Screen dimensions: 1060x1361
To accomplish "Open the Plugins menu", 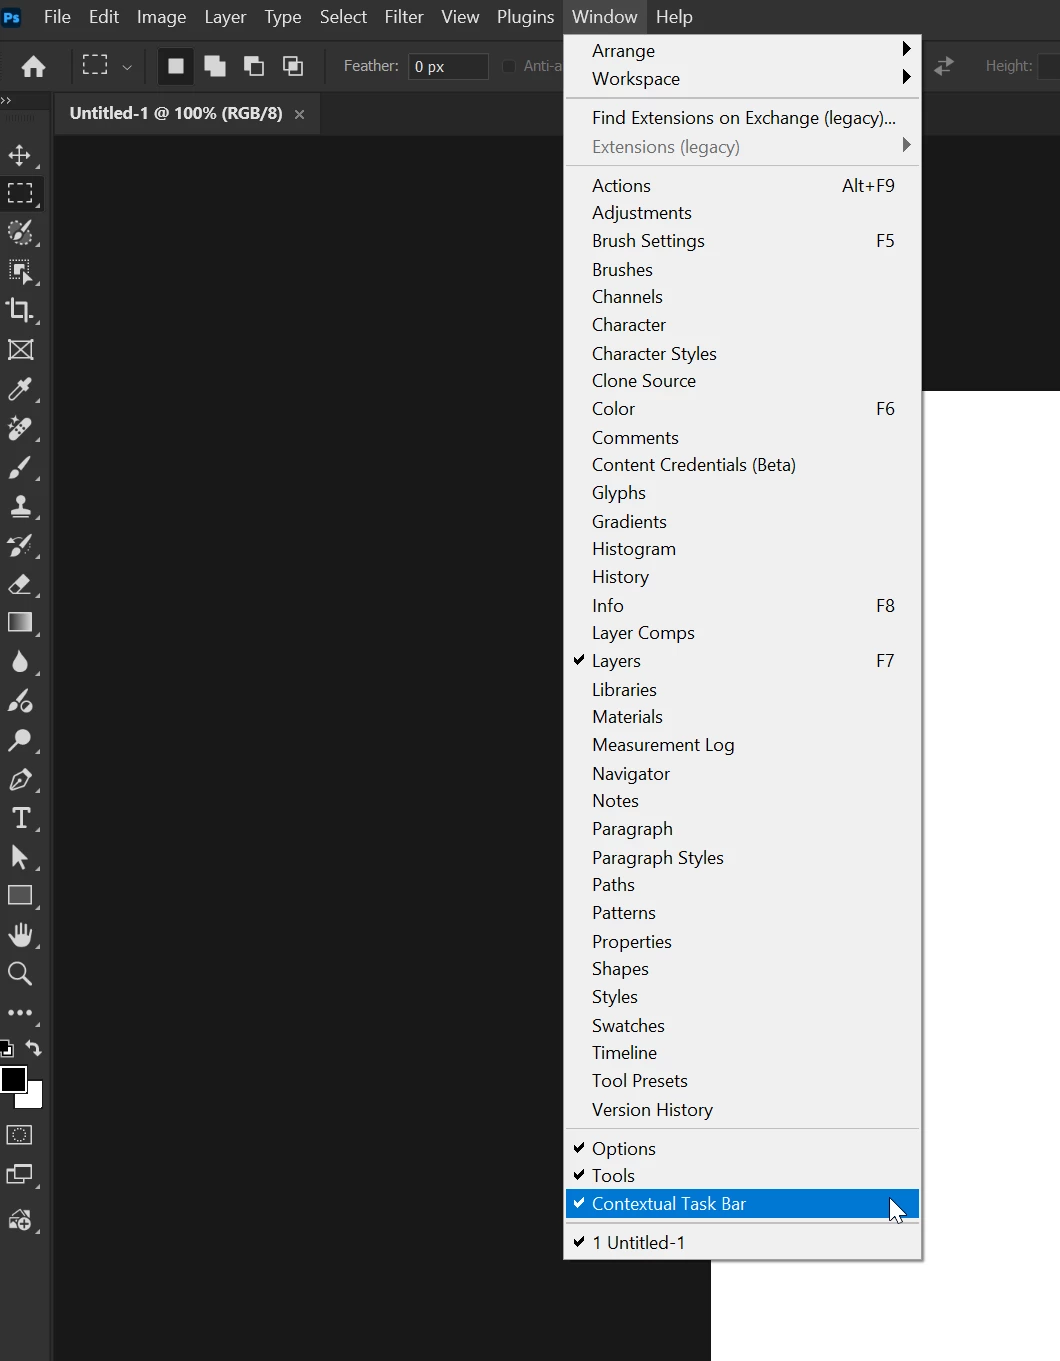I will coord(525,17).
